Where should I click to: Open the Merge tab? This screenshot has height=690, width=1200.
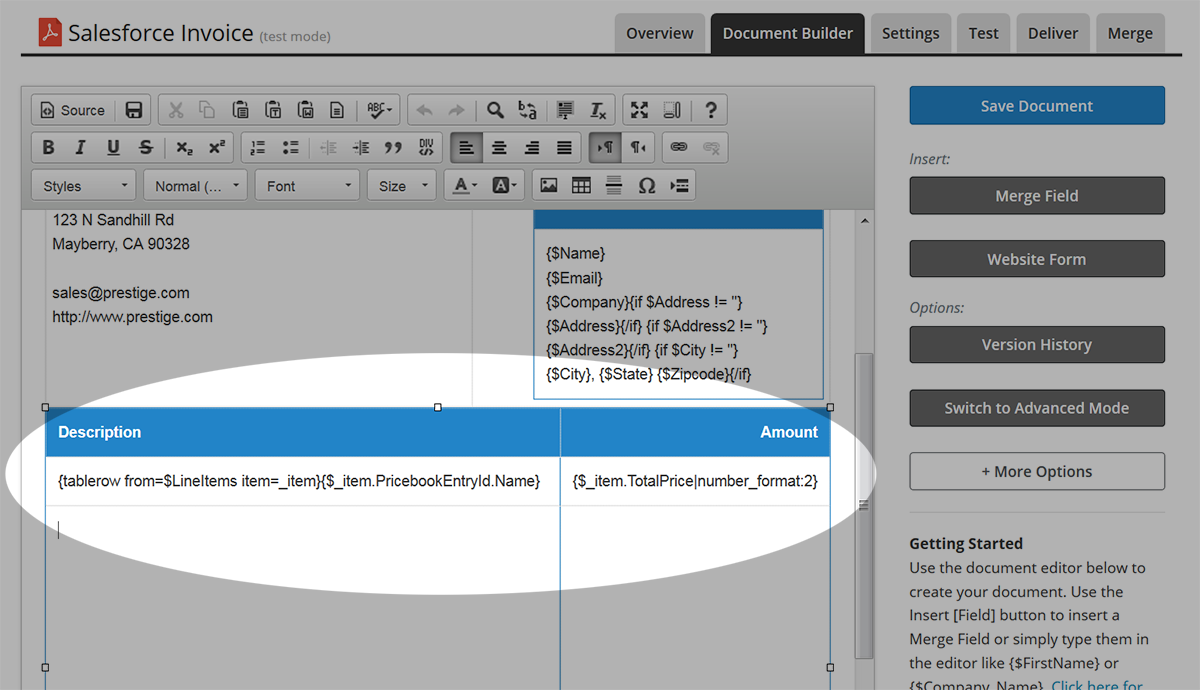click(1130, 34)
